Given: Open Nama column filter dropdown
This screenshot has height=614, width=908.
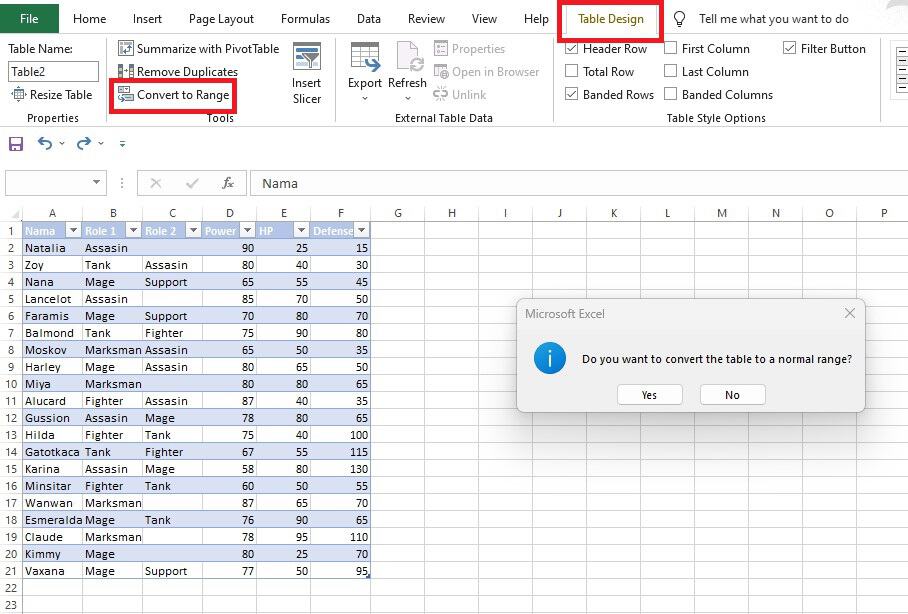Looking at the screenshot, I should pos(73,231).
